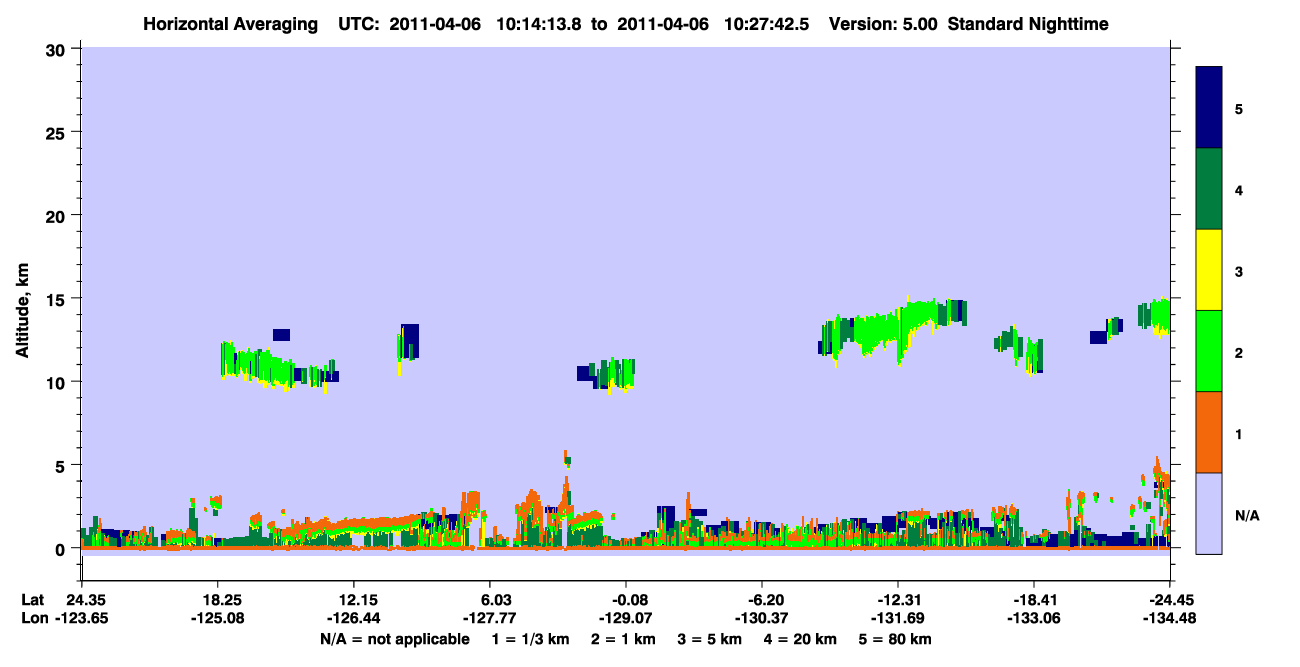Click the end time '10:27:42.5' in title

pos(769,23)
